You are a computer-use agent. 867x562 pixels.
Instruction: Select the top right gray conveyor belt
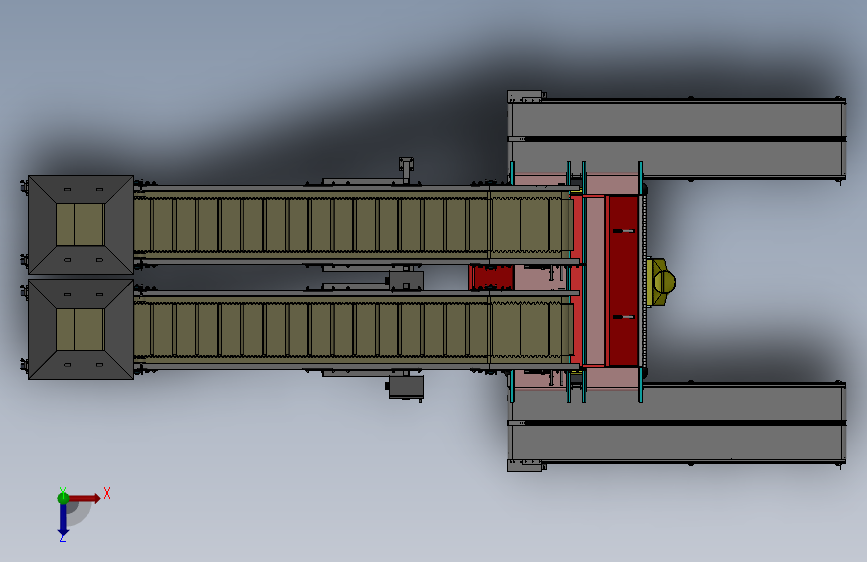(x=677, y=138)
